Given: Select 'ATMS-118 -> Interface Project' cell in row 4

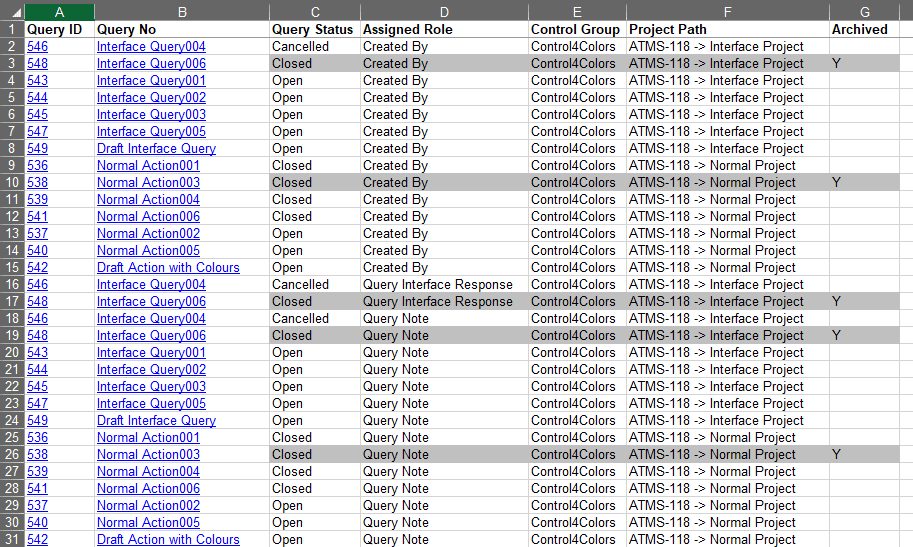Looking at the screenshot, I should (x=727, y=80).
